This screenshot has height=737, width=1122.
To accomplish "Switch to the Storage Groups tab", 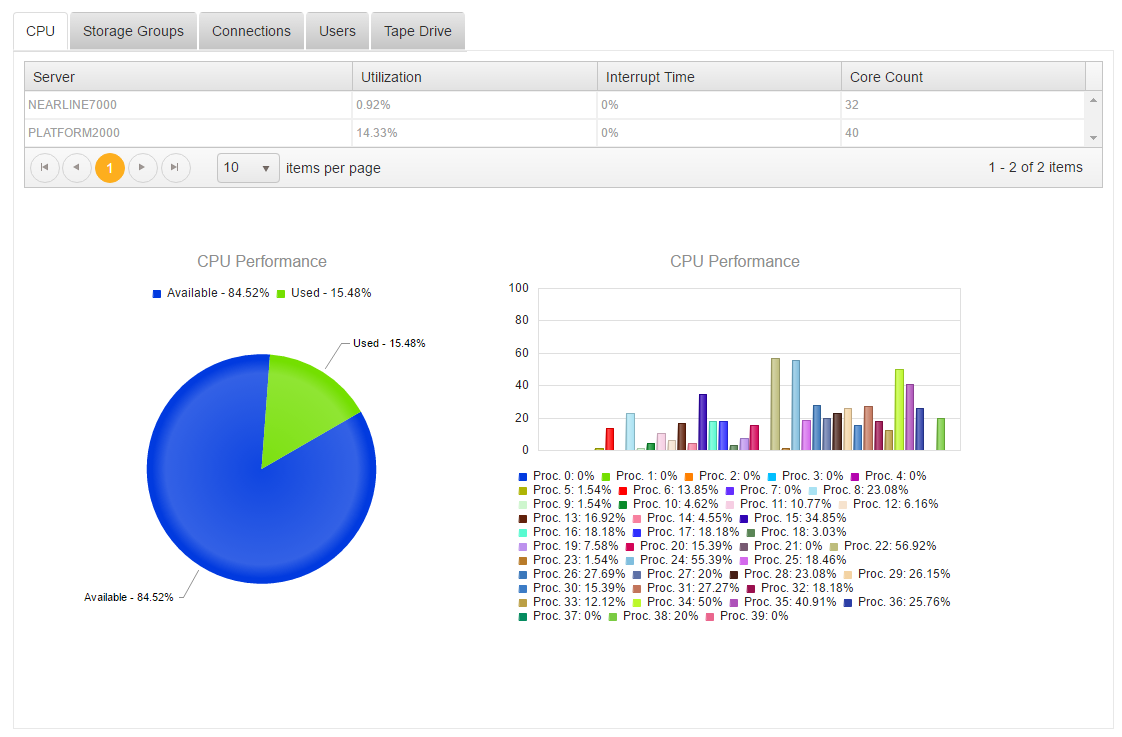I will 133,31.
